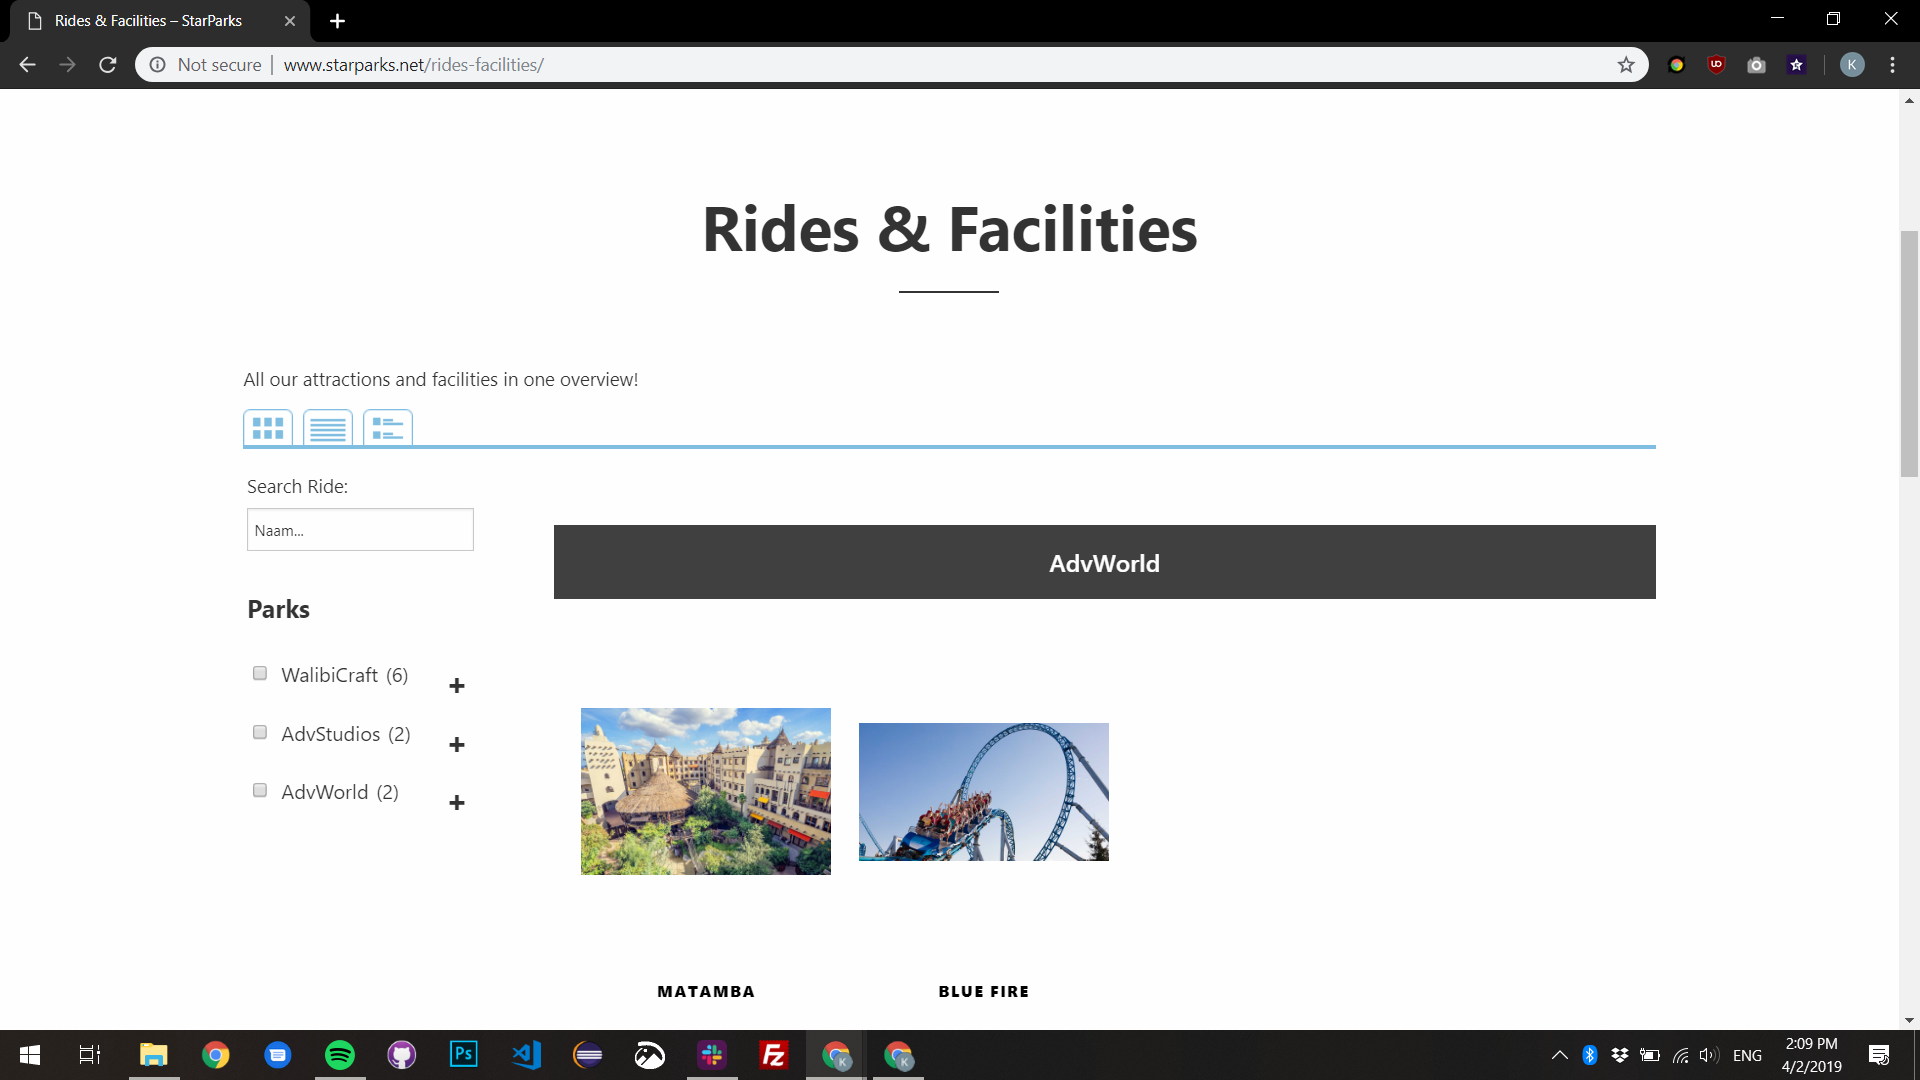Open Task View from the taskbar
This screenshot has width=1920, height=1080.
tap(90, 1055)
